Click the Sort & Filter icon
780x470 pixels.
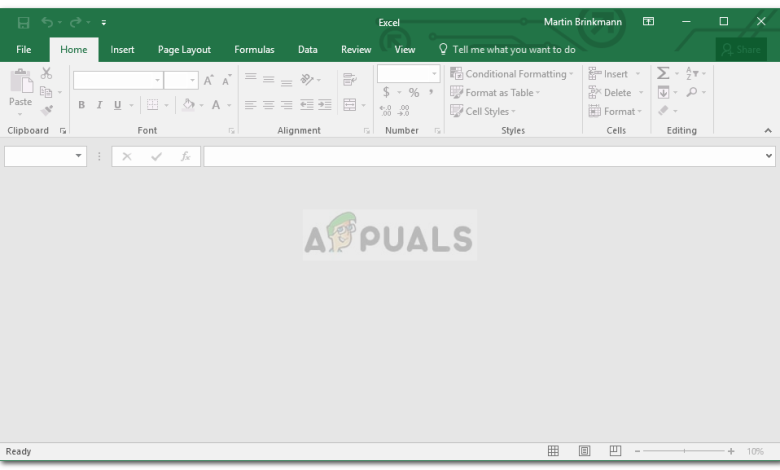click(x=692, y=73)
